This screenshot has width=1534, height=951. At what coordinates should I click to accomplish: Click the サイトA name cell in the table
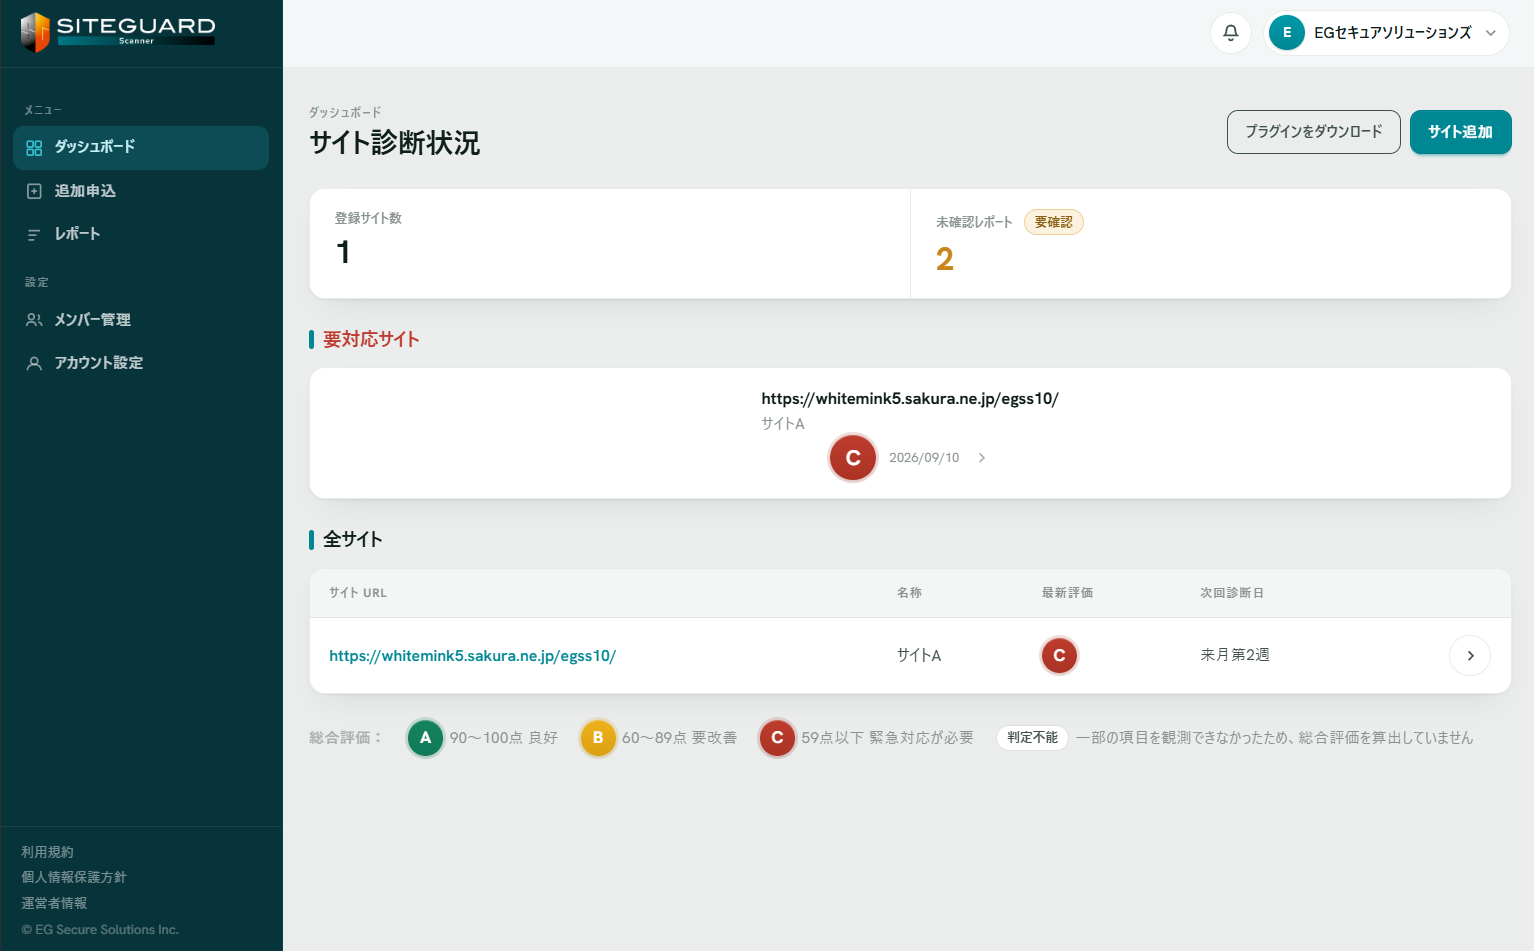click(919, 656)
